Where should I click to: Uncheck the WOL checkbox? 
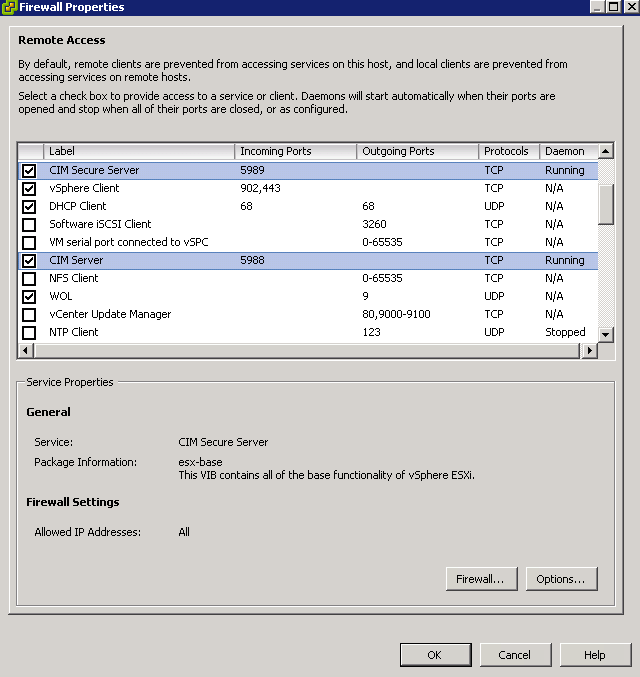click(29, 297)
